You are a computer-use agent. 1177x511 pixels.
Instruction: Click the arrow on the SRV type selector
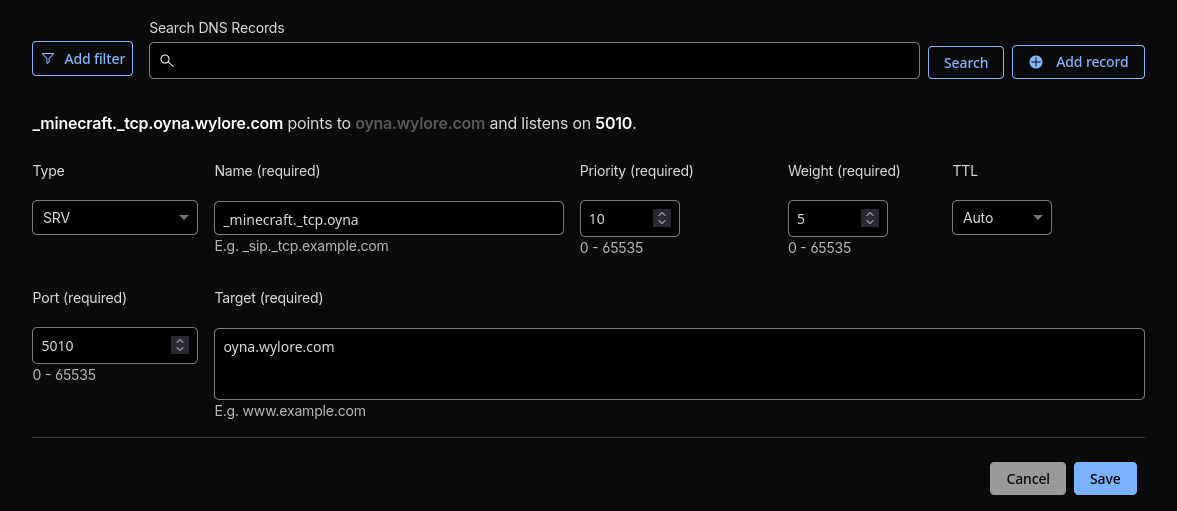pos(184,218)
